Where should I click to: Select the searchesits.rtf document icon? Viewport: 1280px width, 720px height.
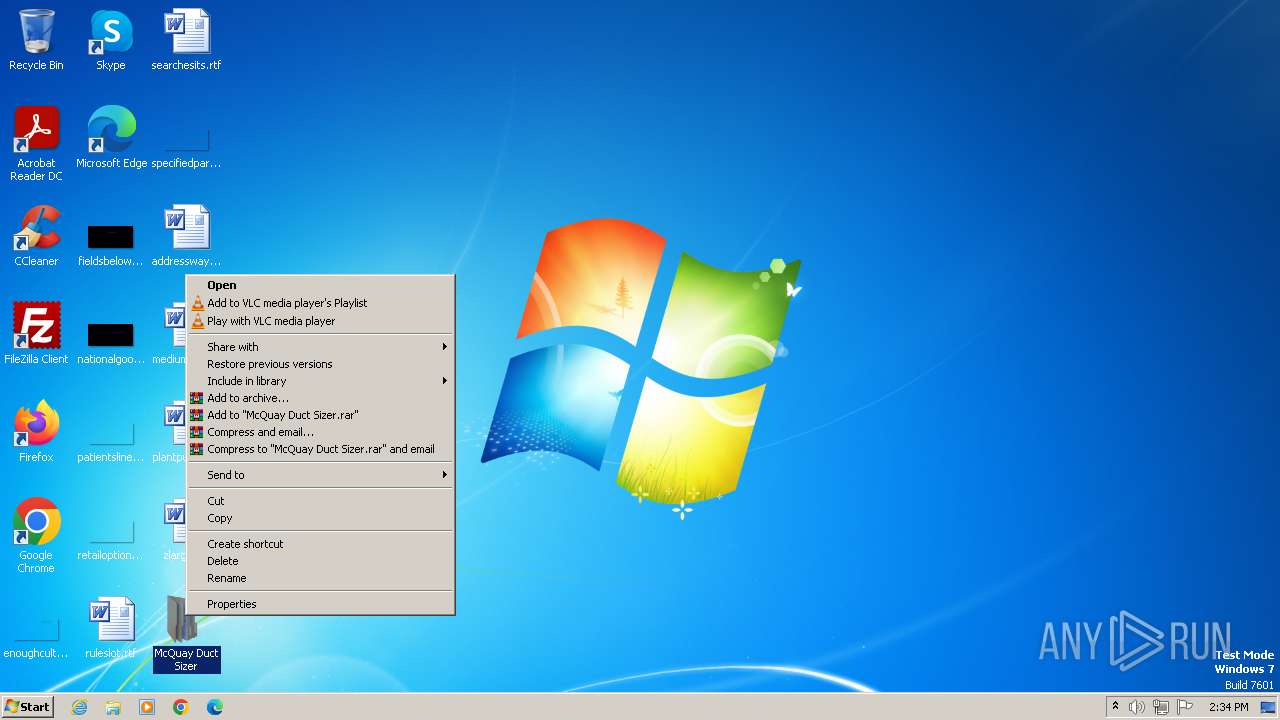(186, 40)
